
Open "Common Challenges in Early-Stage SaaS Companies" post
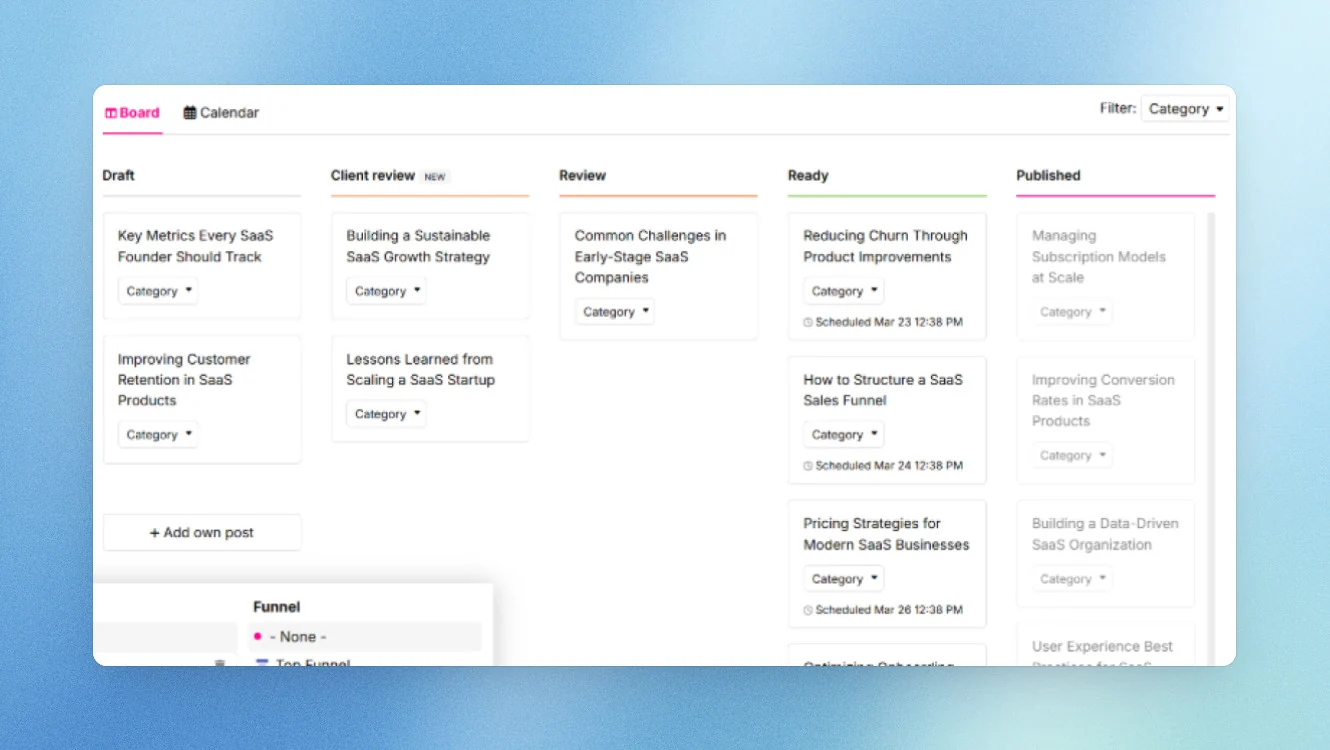[650, 257]
